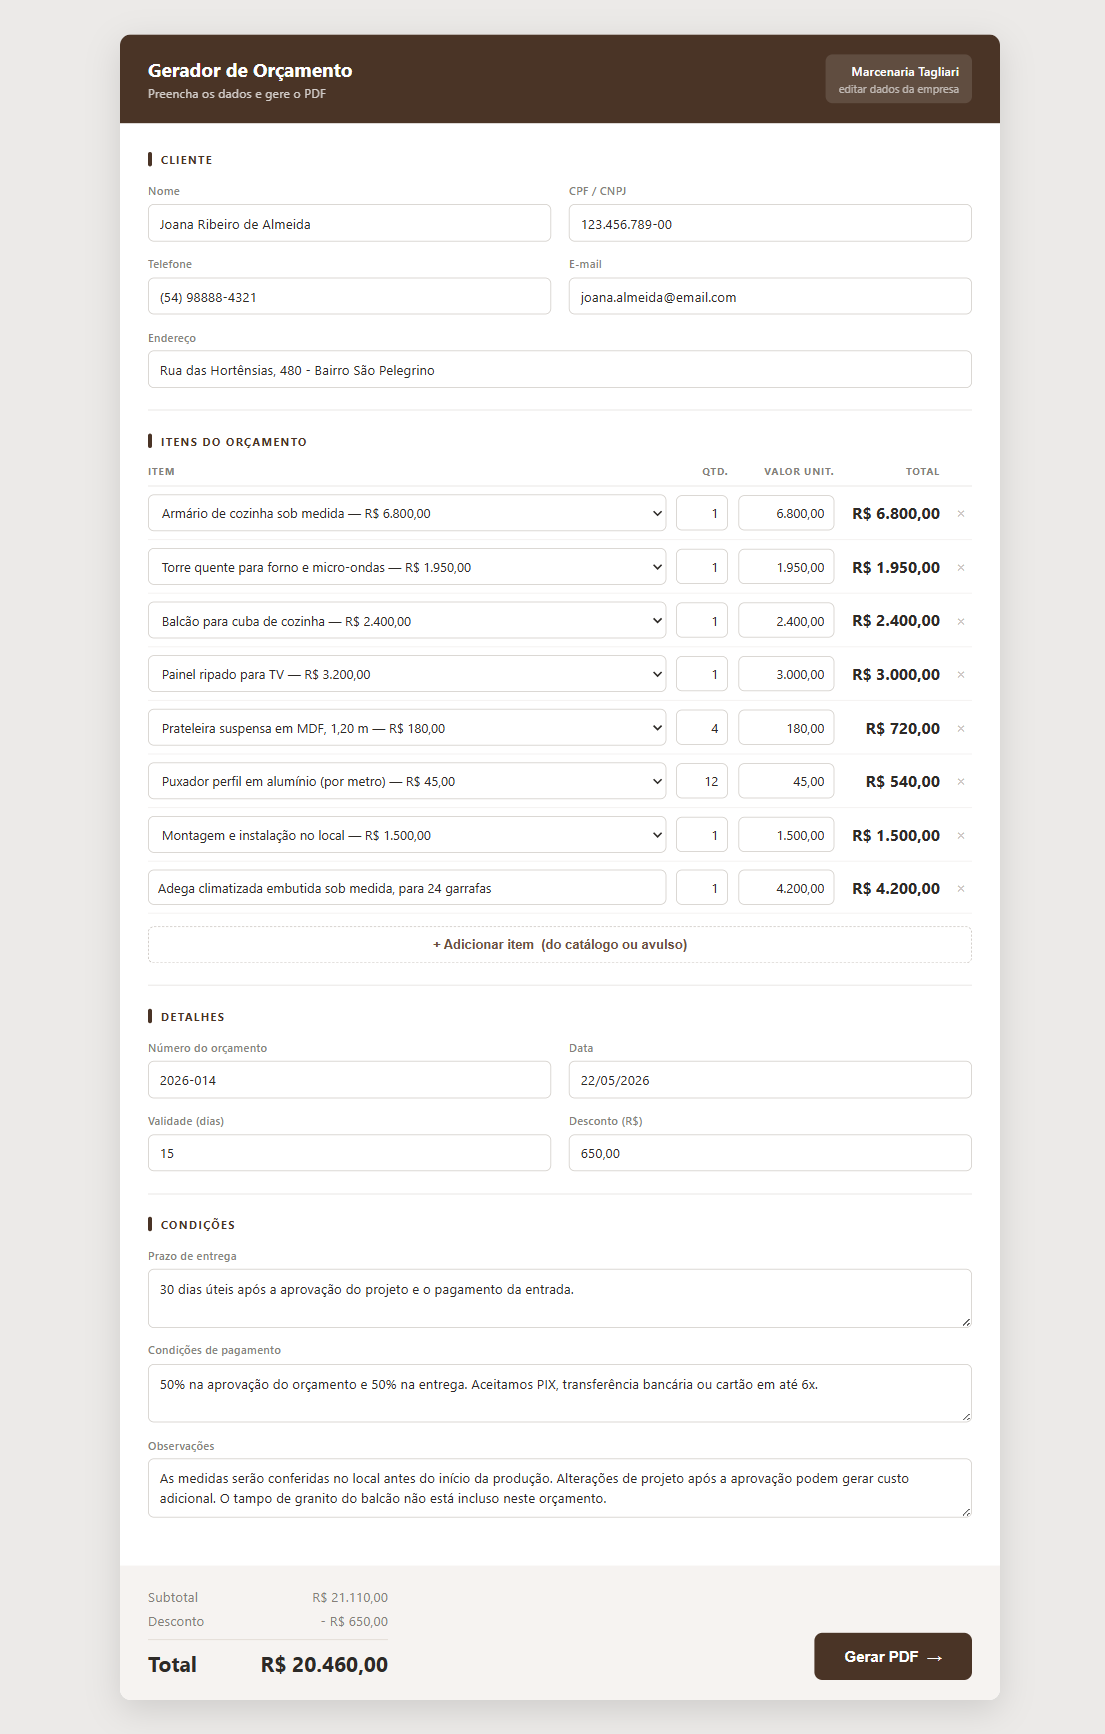Click row total R$ 540,00
This screenshot has height=1734, width=1105.
[903, 781]
